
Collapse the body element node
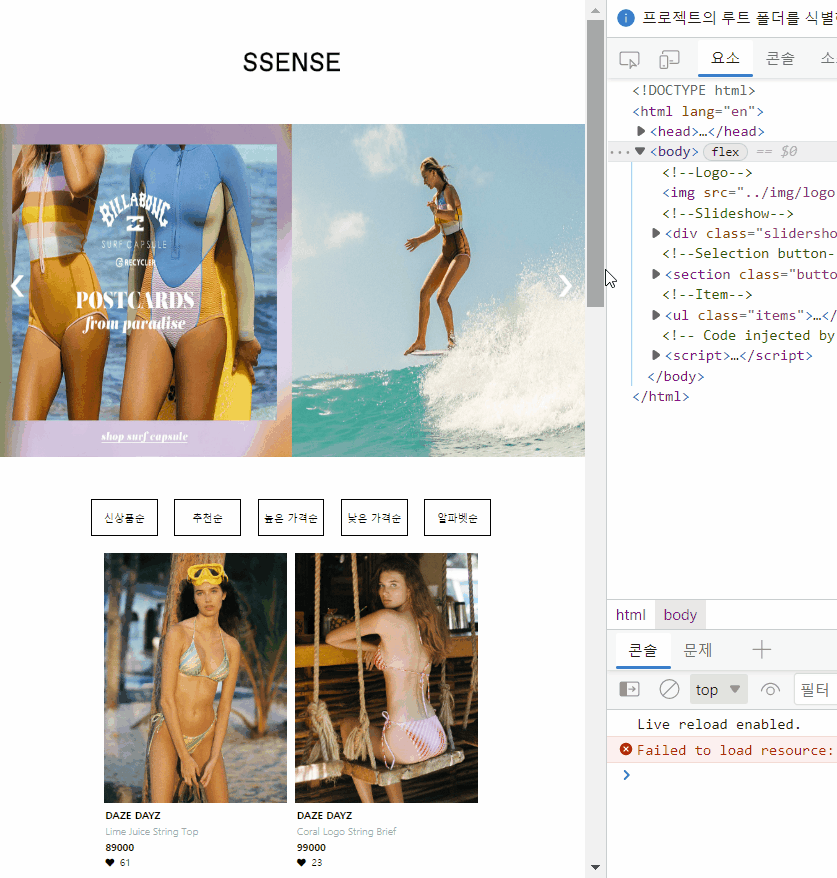point(640,151)
